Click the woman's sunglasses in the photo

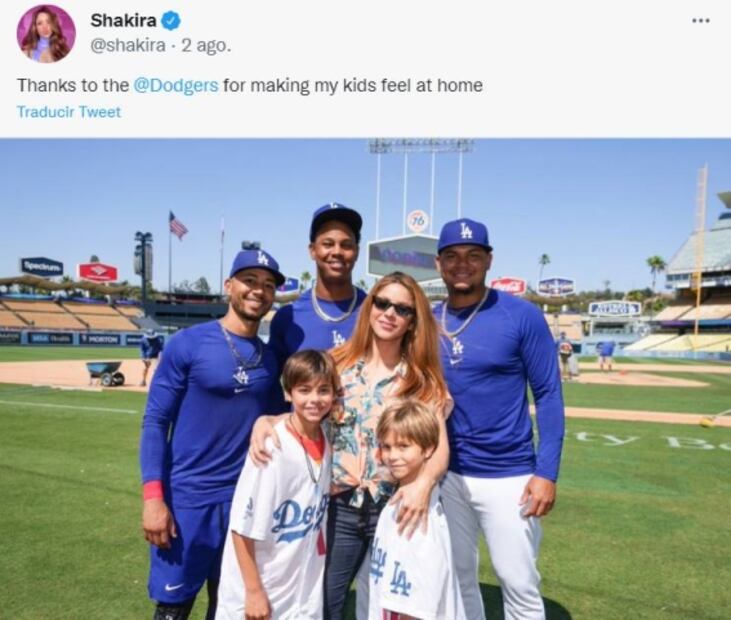click(393, 306)
